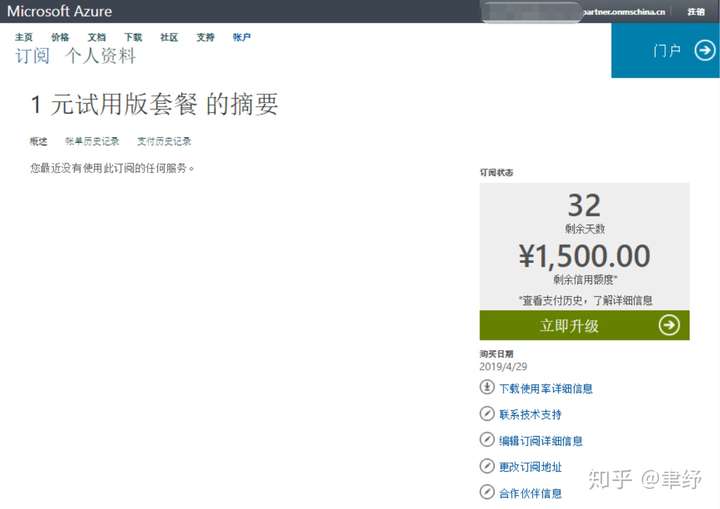
Task: Click the 您最近没有使用此订阅的任何服务 message
Action: click(112, 168)
